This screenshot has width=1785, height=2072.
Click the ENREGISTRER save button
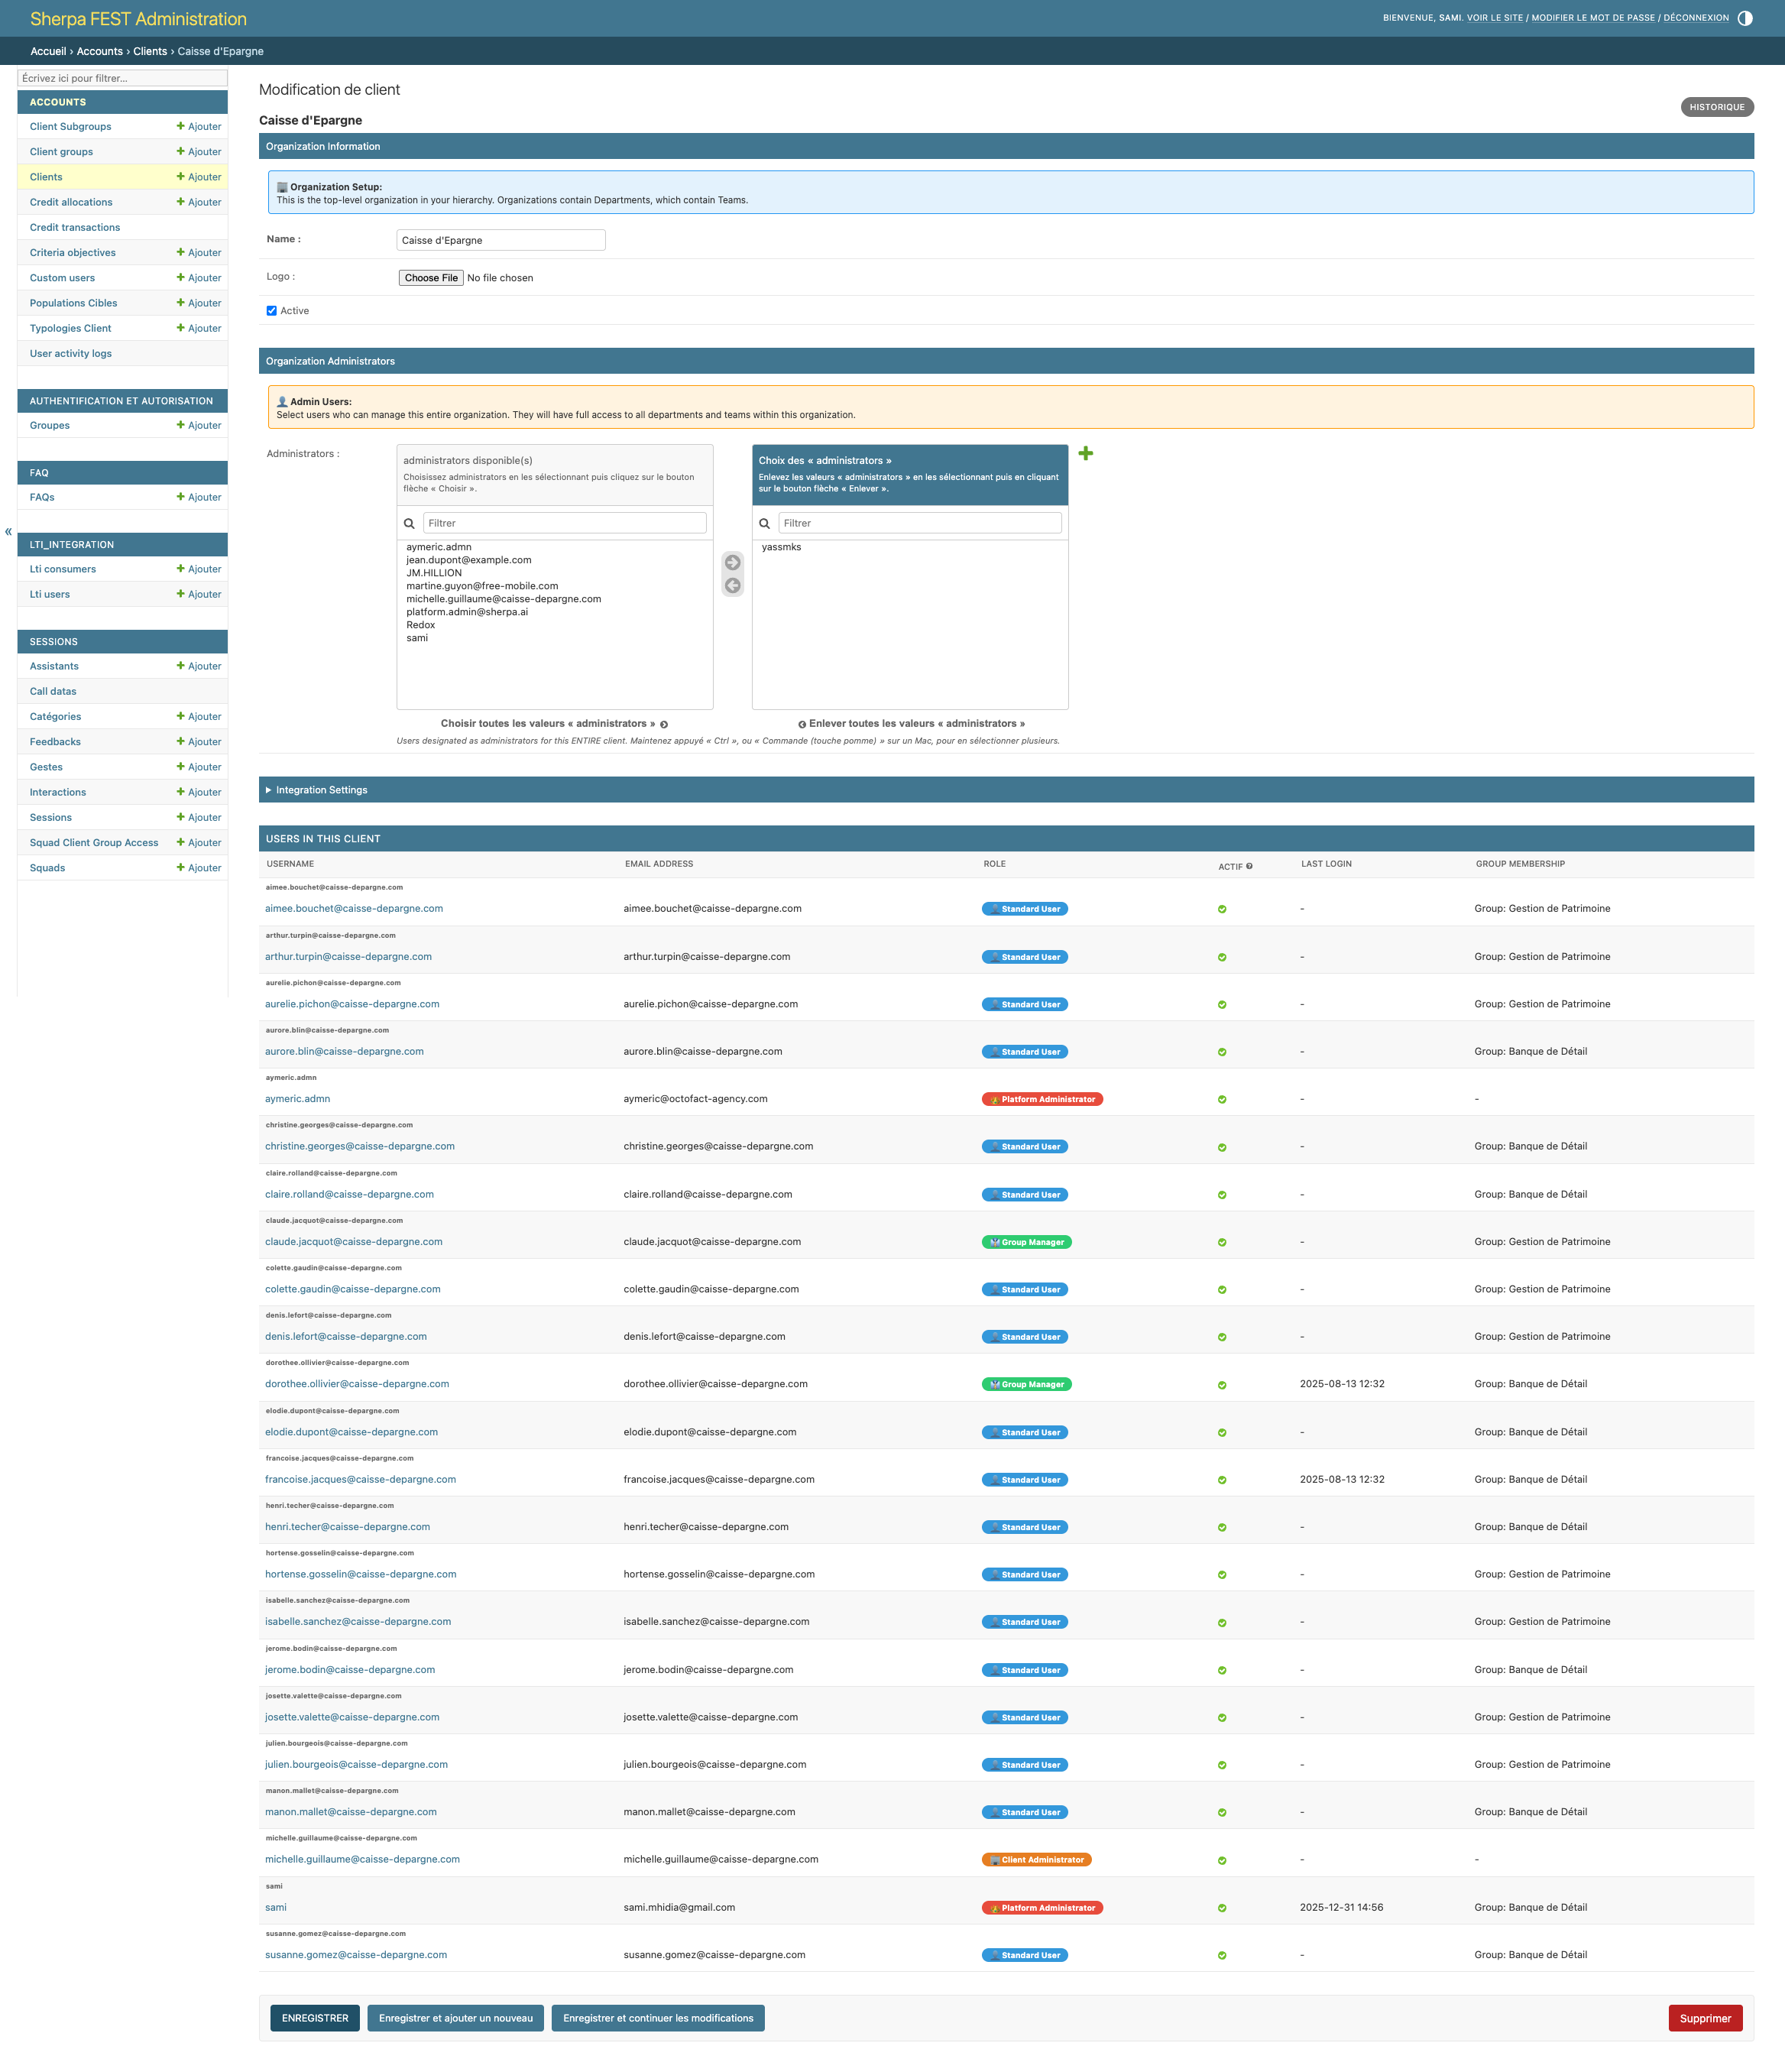pyautogui.click(x=315, y=2018)
